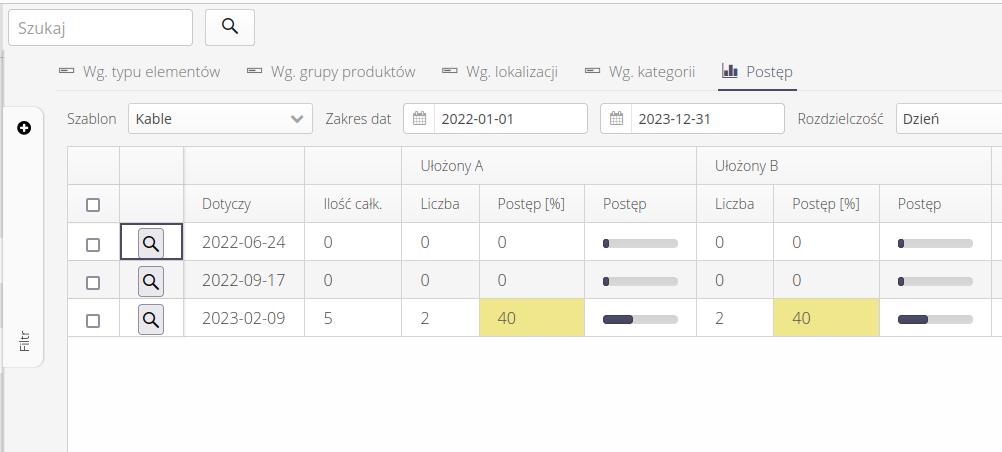Click Ułożony A progress bar for 2022-06-24
Image resolution: width=1002 pixels, height=452 pixels.
(640, 244)
